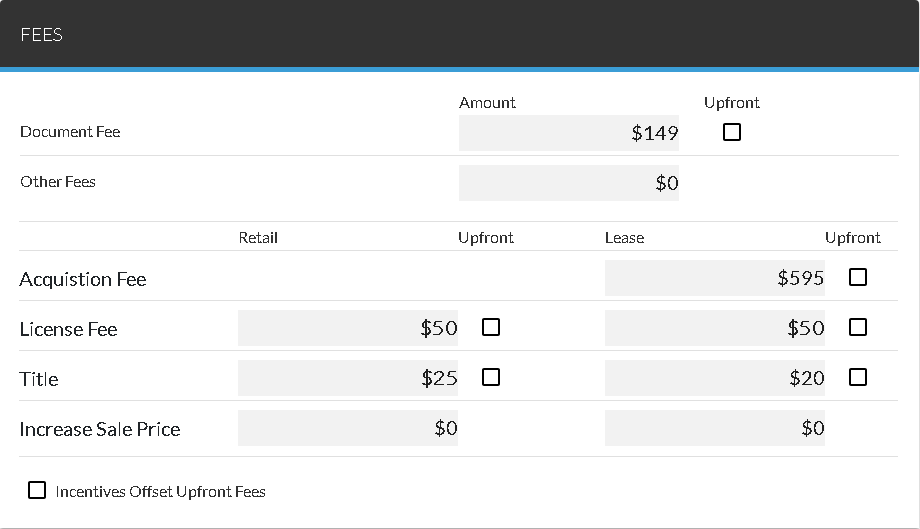Click the License Fee retail field
Viewport: 920px width, 529px height.
[x=347, y=328]
